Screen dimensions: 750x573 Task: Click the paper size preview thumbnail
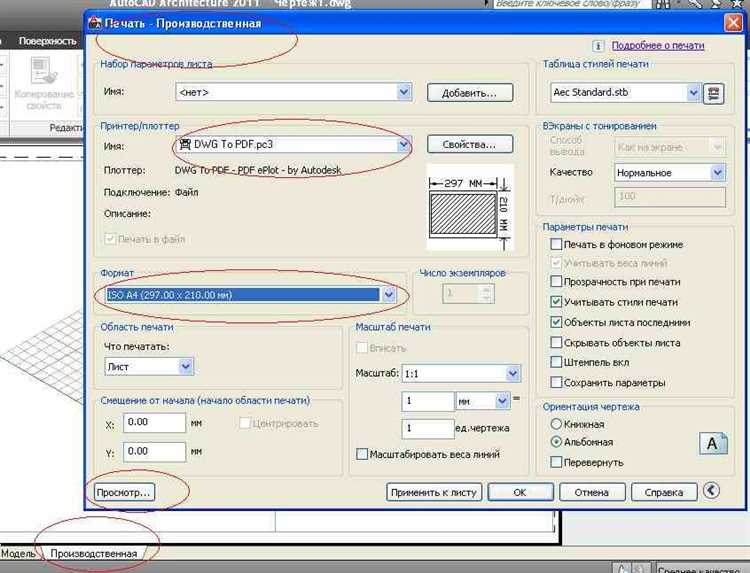tap(469, 207)
